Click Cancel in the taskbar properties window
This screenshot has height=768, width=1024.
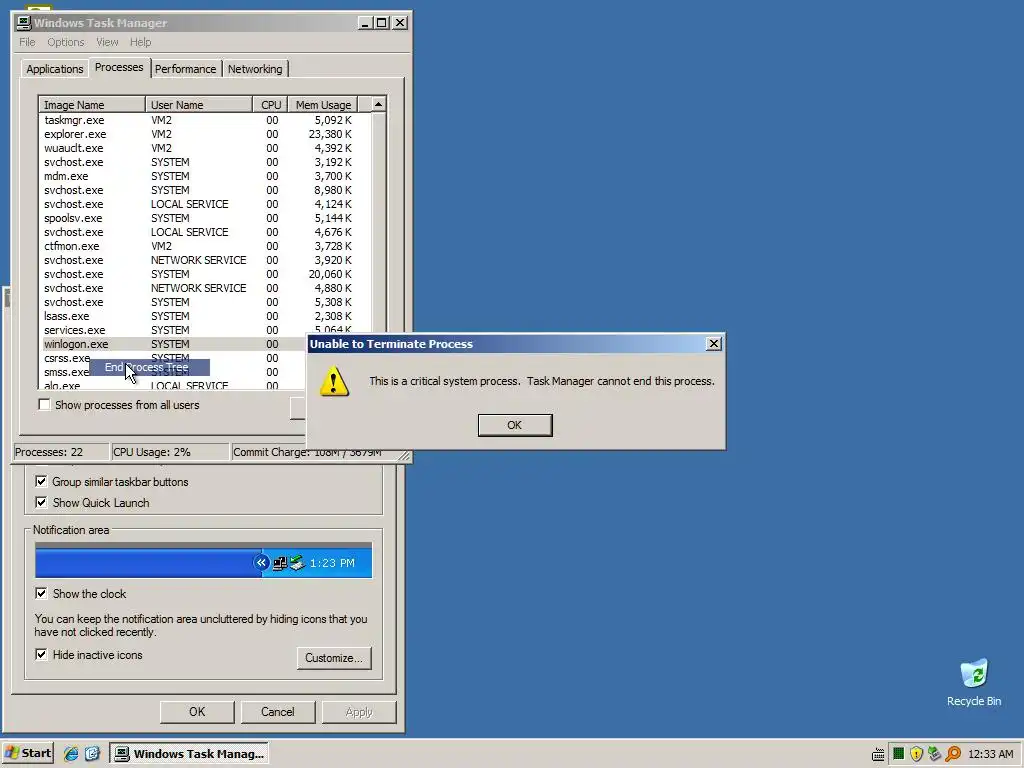click(x=278, y=712)
